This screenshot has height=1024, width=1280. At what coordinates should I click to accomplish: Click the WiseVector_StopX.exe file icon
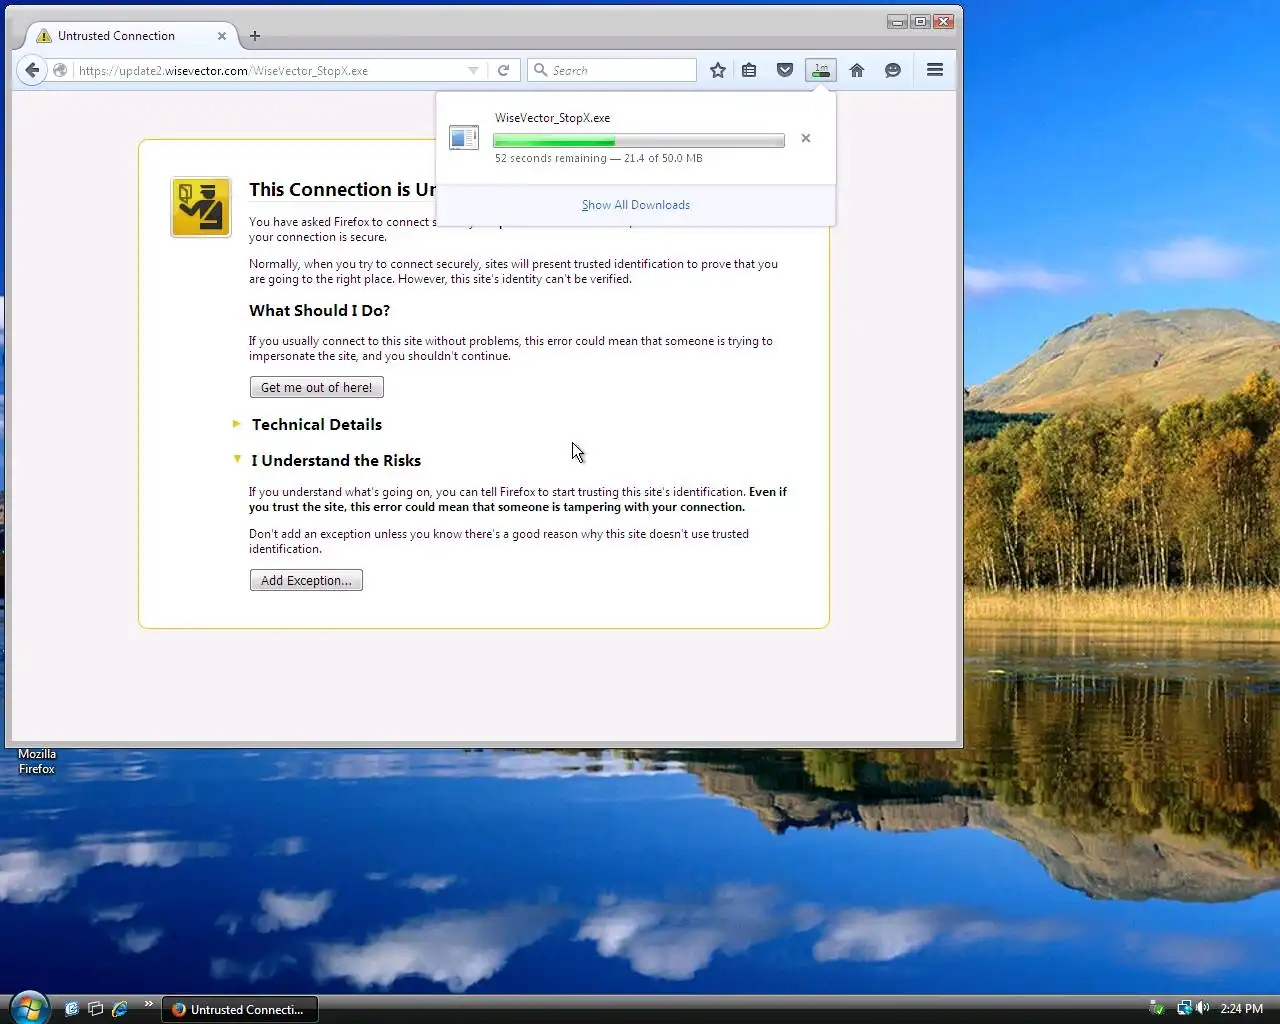click(x=464, y=138)
